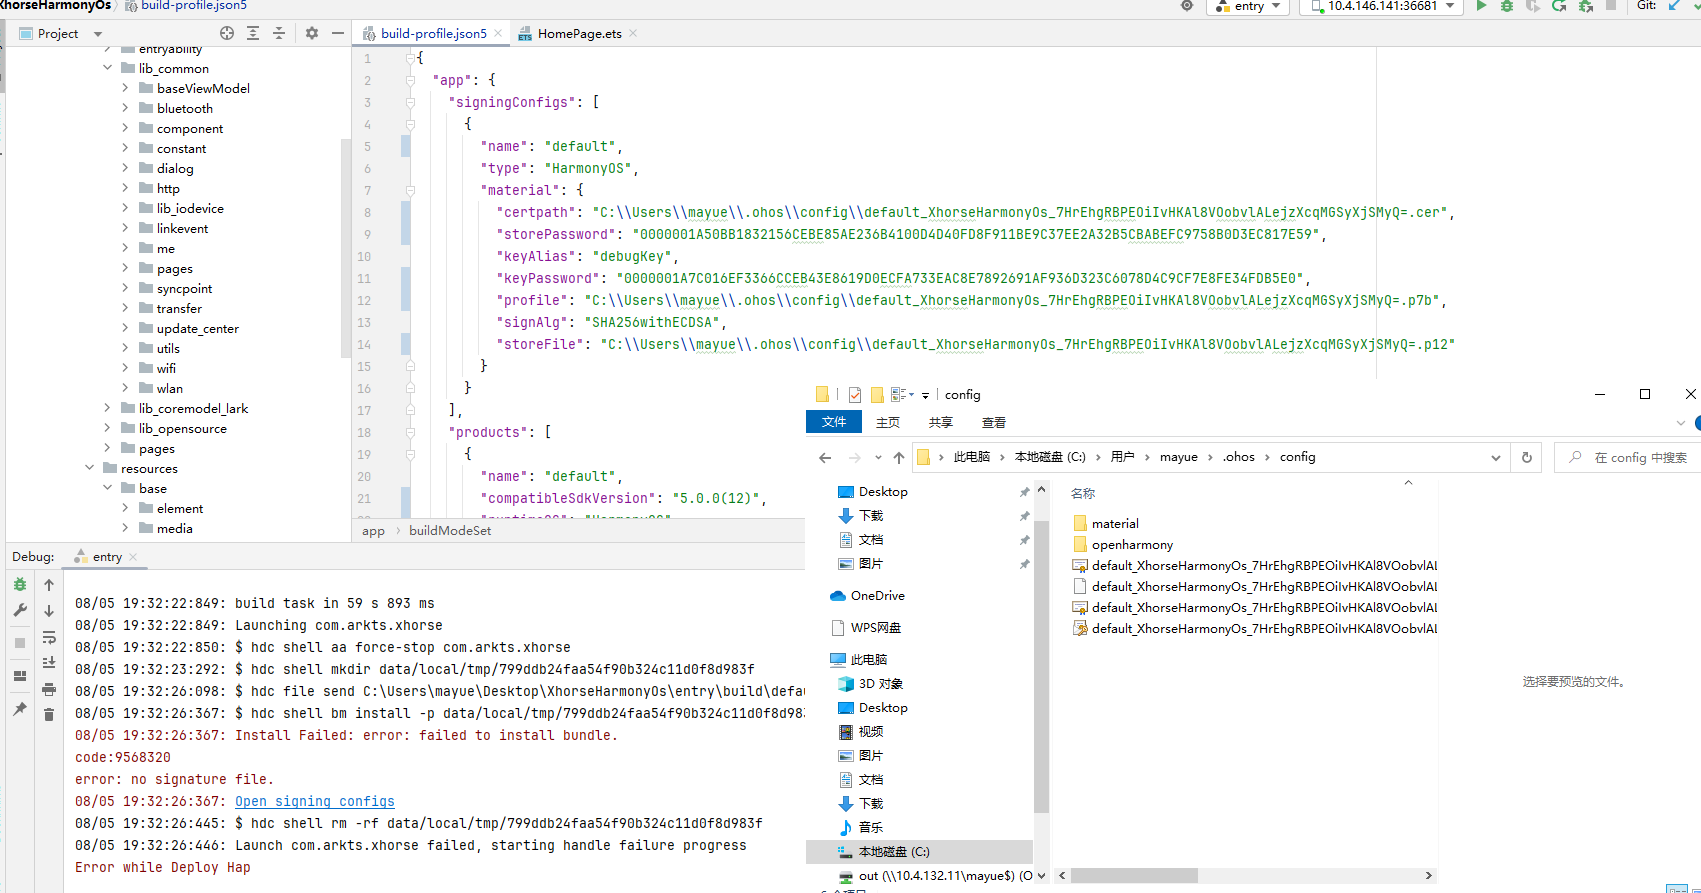The width and height of the screenshot is (1701, 893).
Task: Open the entry run configuration dropdown
Action: tap(1250, 6)
